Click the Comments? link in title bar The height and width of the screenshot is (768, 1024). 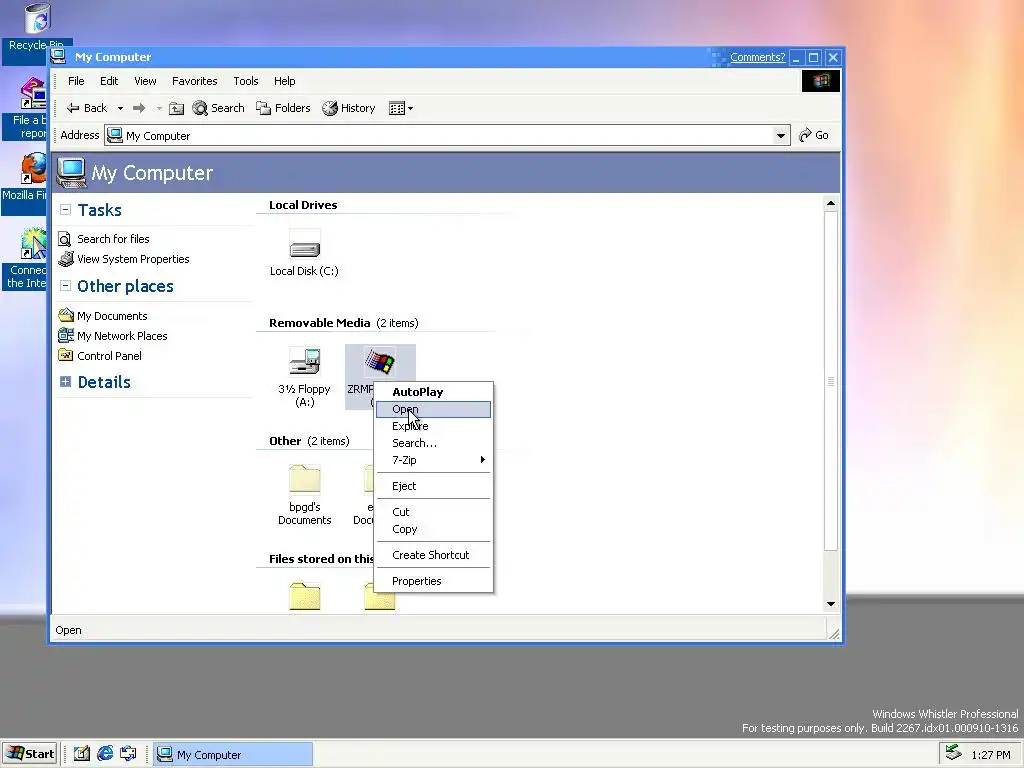tap(758, 57)
